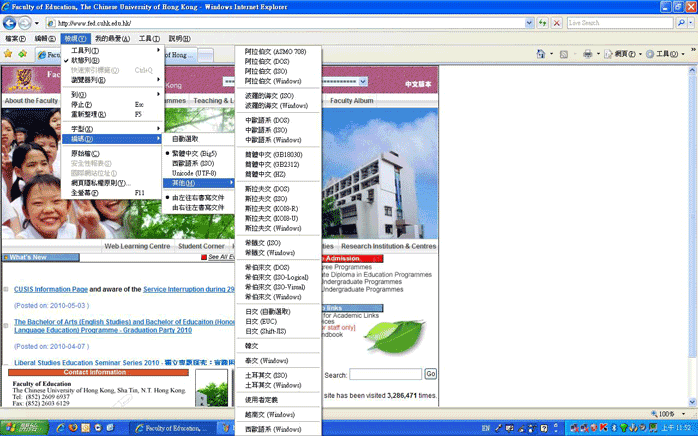
Task: Click the red X Stop button
Action: pos(556,23)
